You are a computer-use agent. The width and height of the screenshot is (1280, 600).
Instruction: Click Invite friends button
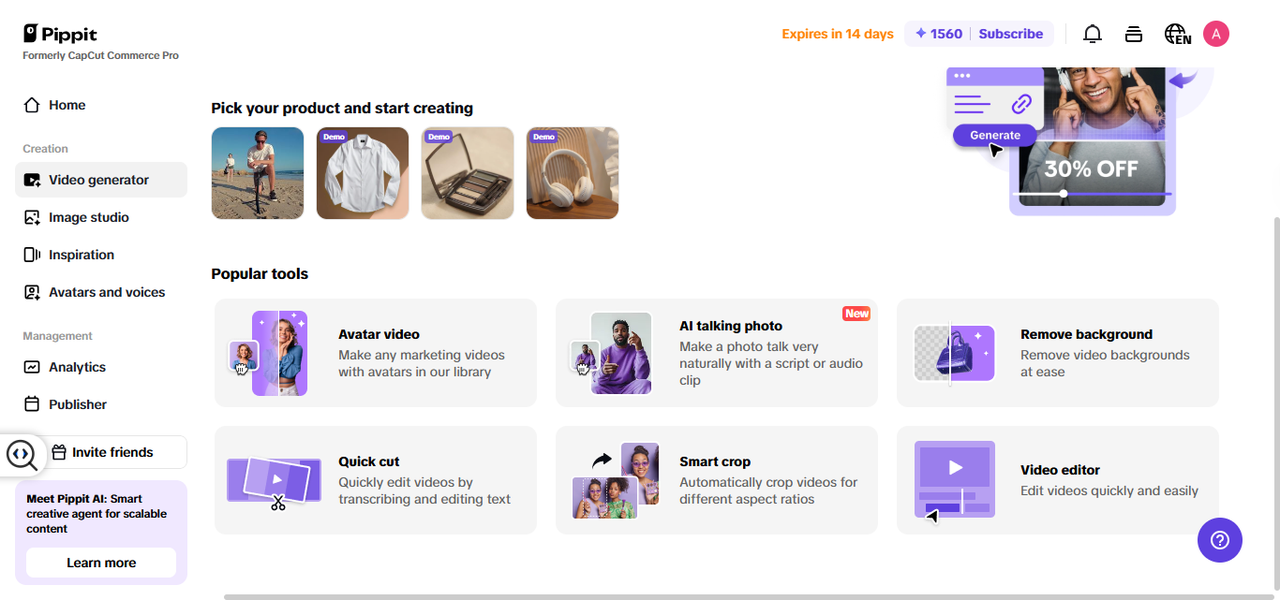[x=112, y=452]
